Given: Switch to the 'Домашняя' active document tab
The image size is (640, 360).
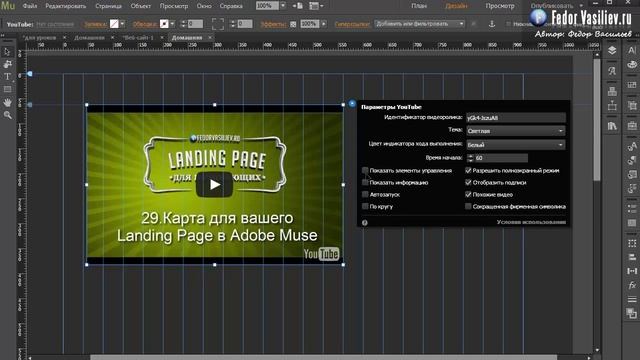Looking at the screenshot, I should point(187,38).
